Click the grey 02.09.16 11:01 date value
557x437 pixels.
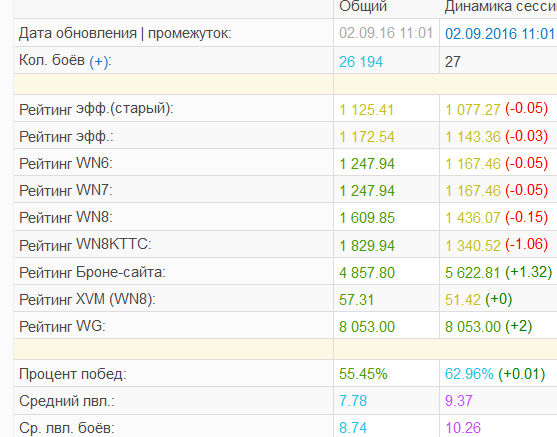pos(386,33)
